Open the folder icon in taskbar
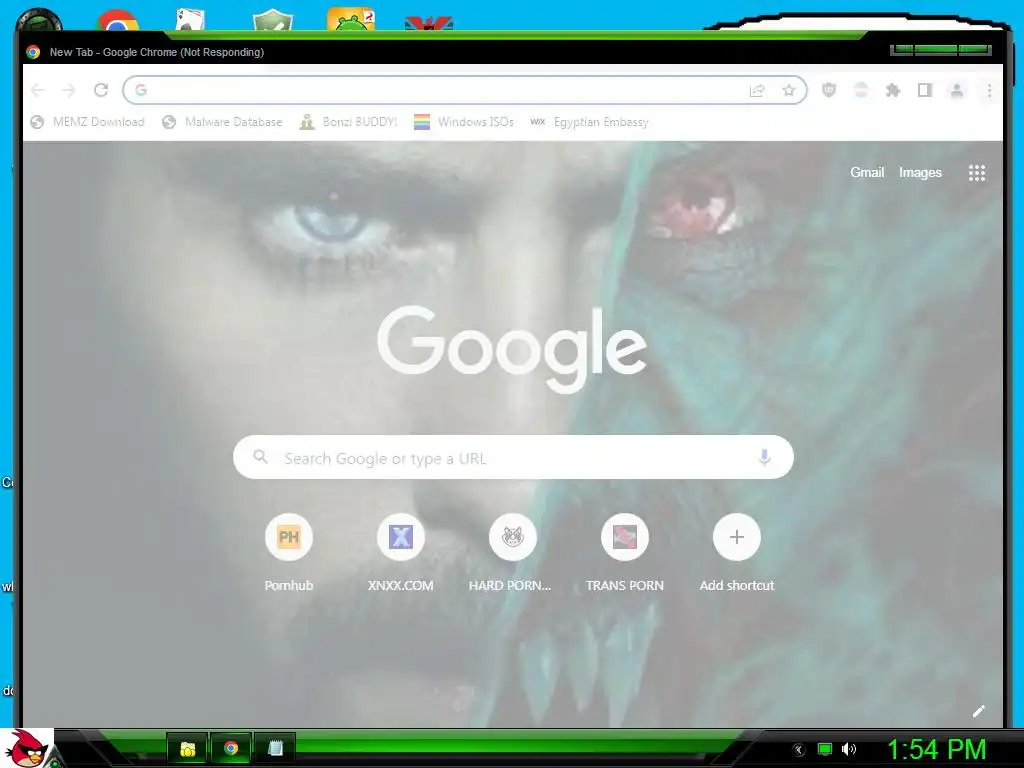Image resolution: width=1024 pixels, height=768 pixels. pyautogui.click(x=187, y=748)
